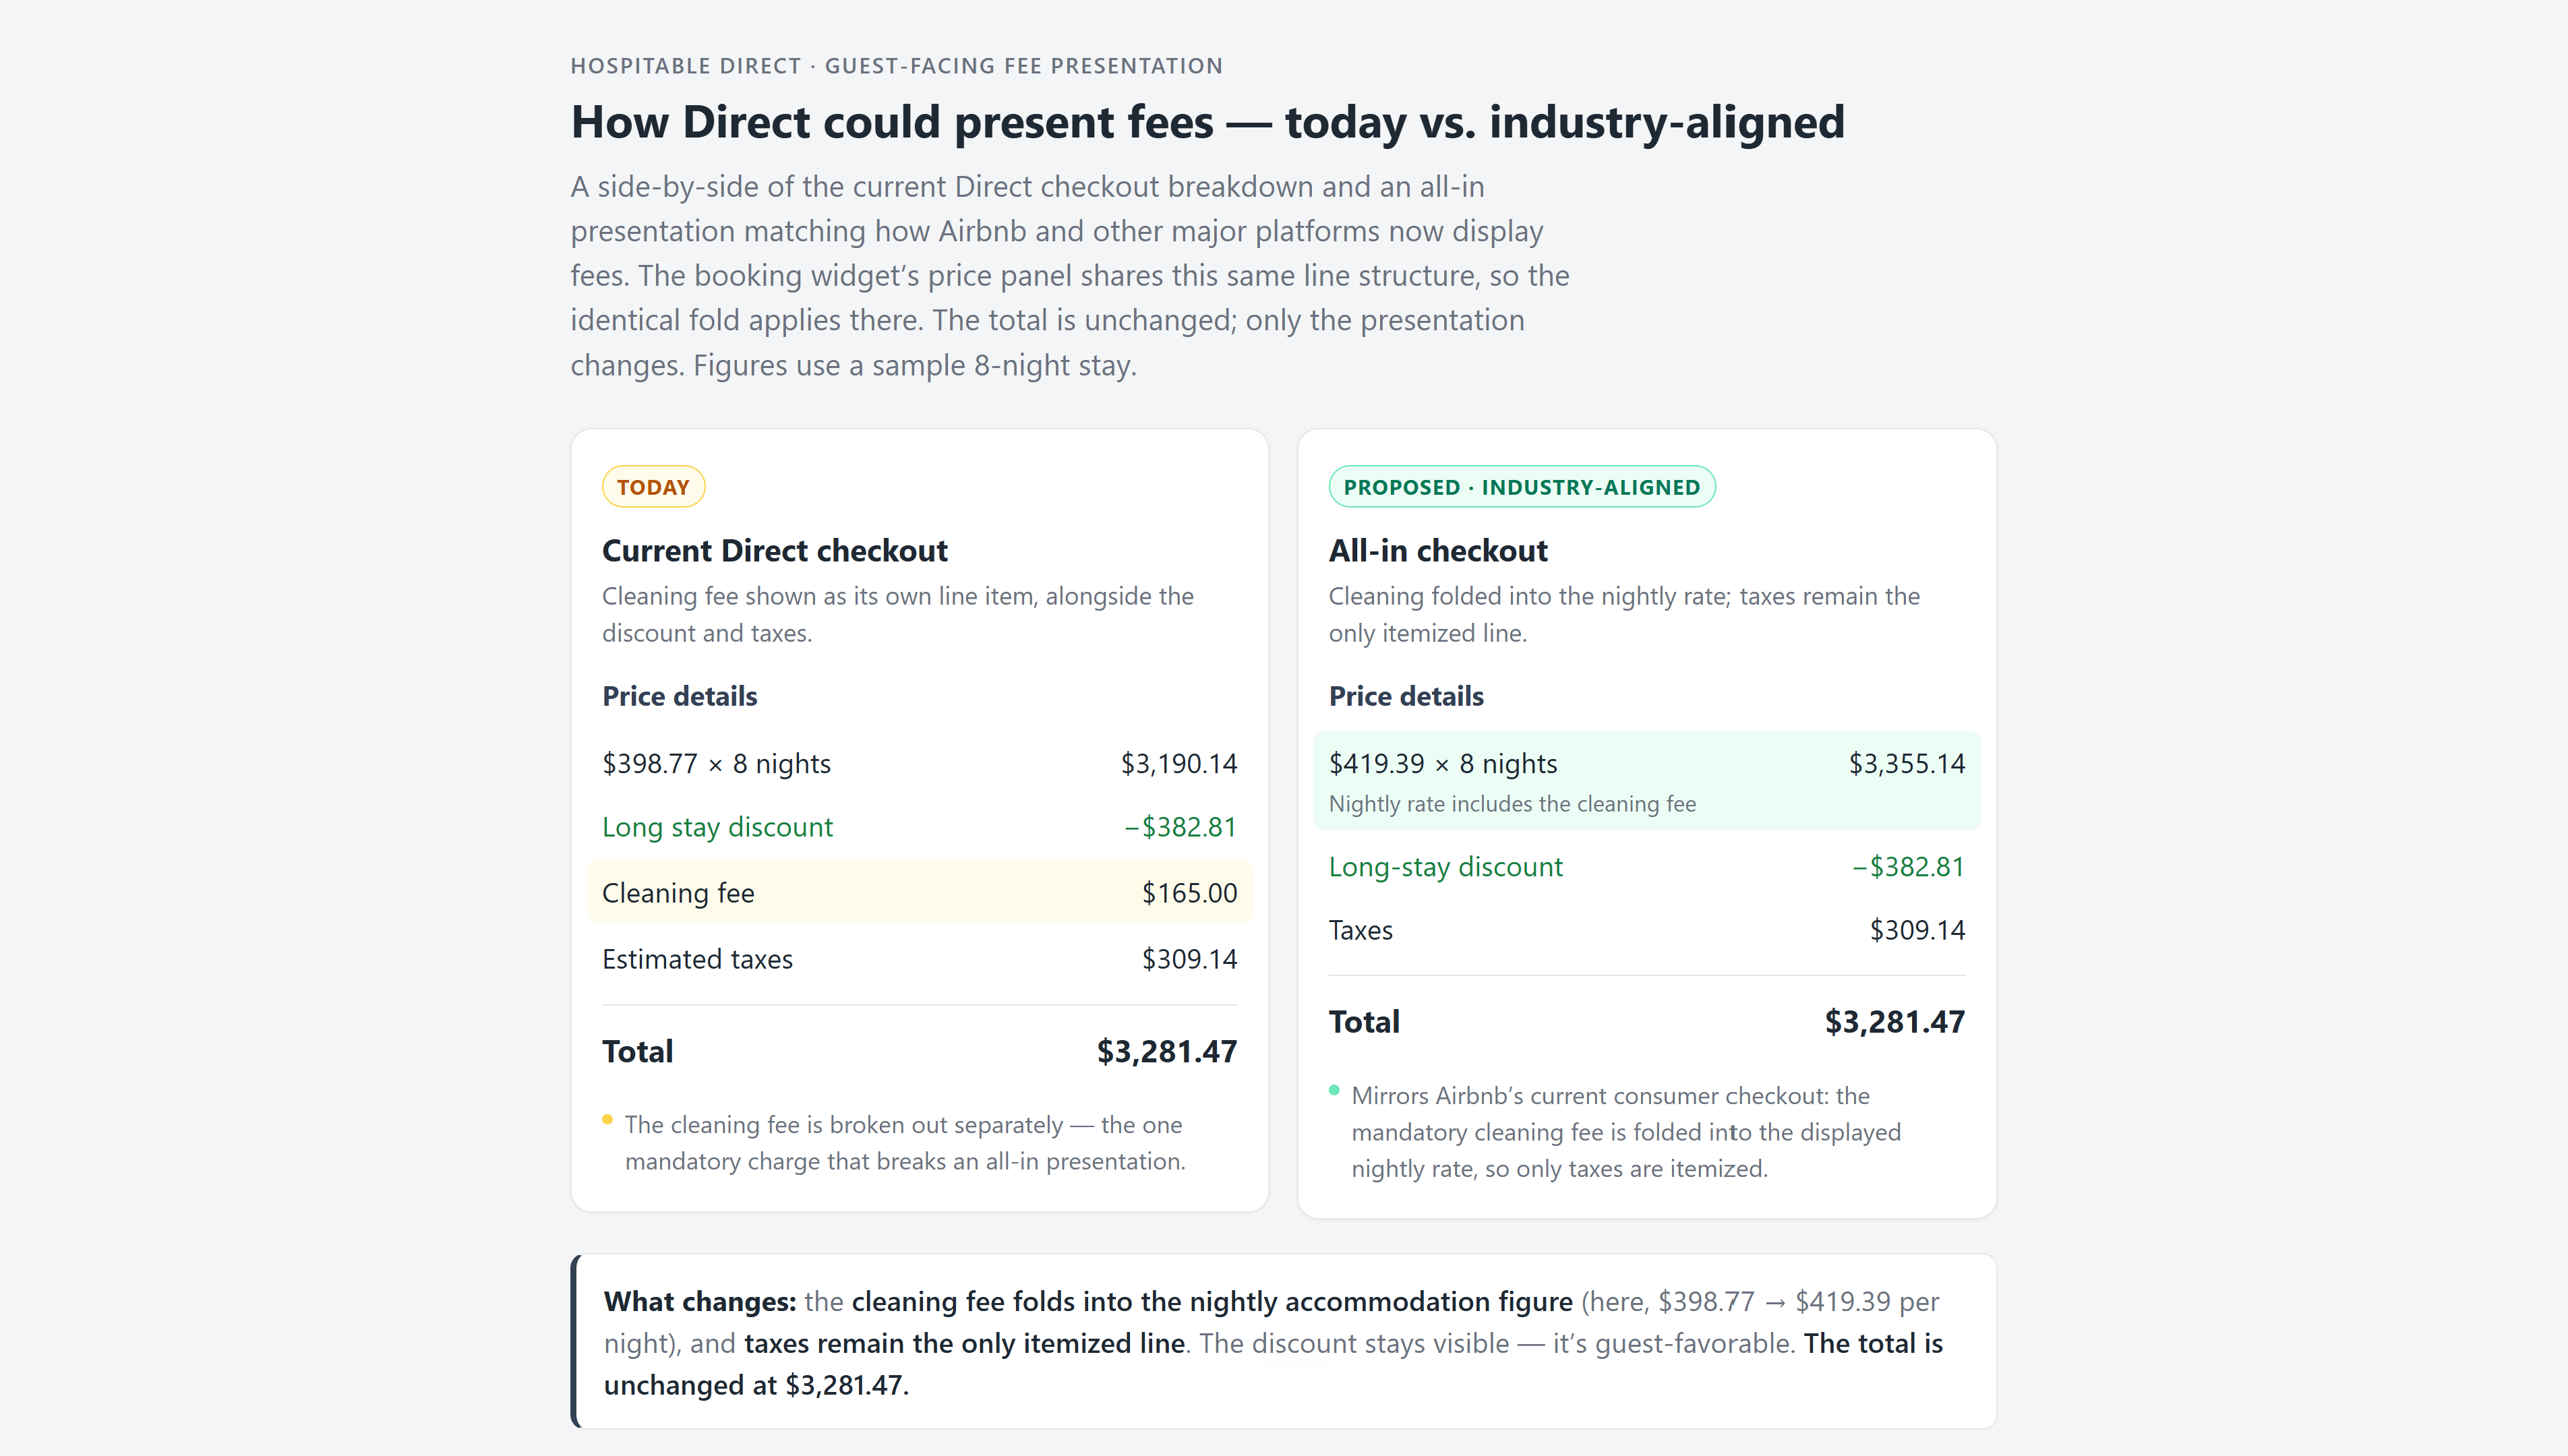Click the $3,190.14 nightly subtotal amount
This screenshot has height=1456, width=2568.
[1178, 764]
